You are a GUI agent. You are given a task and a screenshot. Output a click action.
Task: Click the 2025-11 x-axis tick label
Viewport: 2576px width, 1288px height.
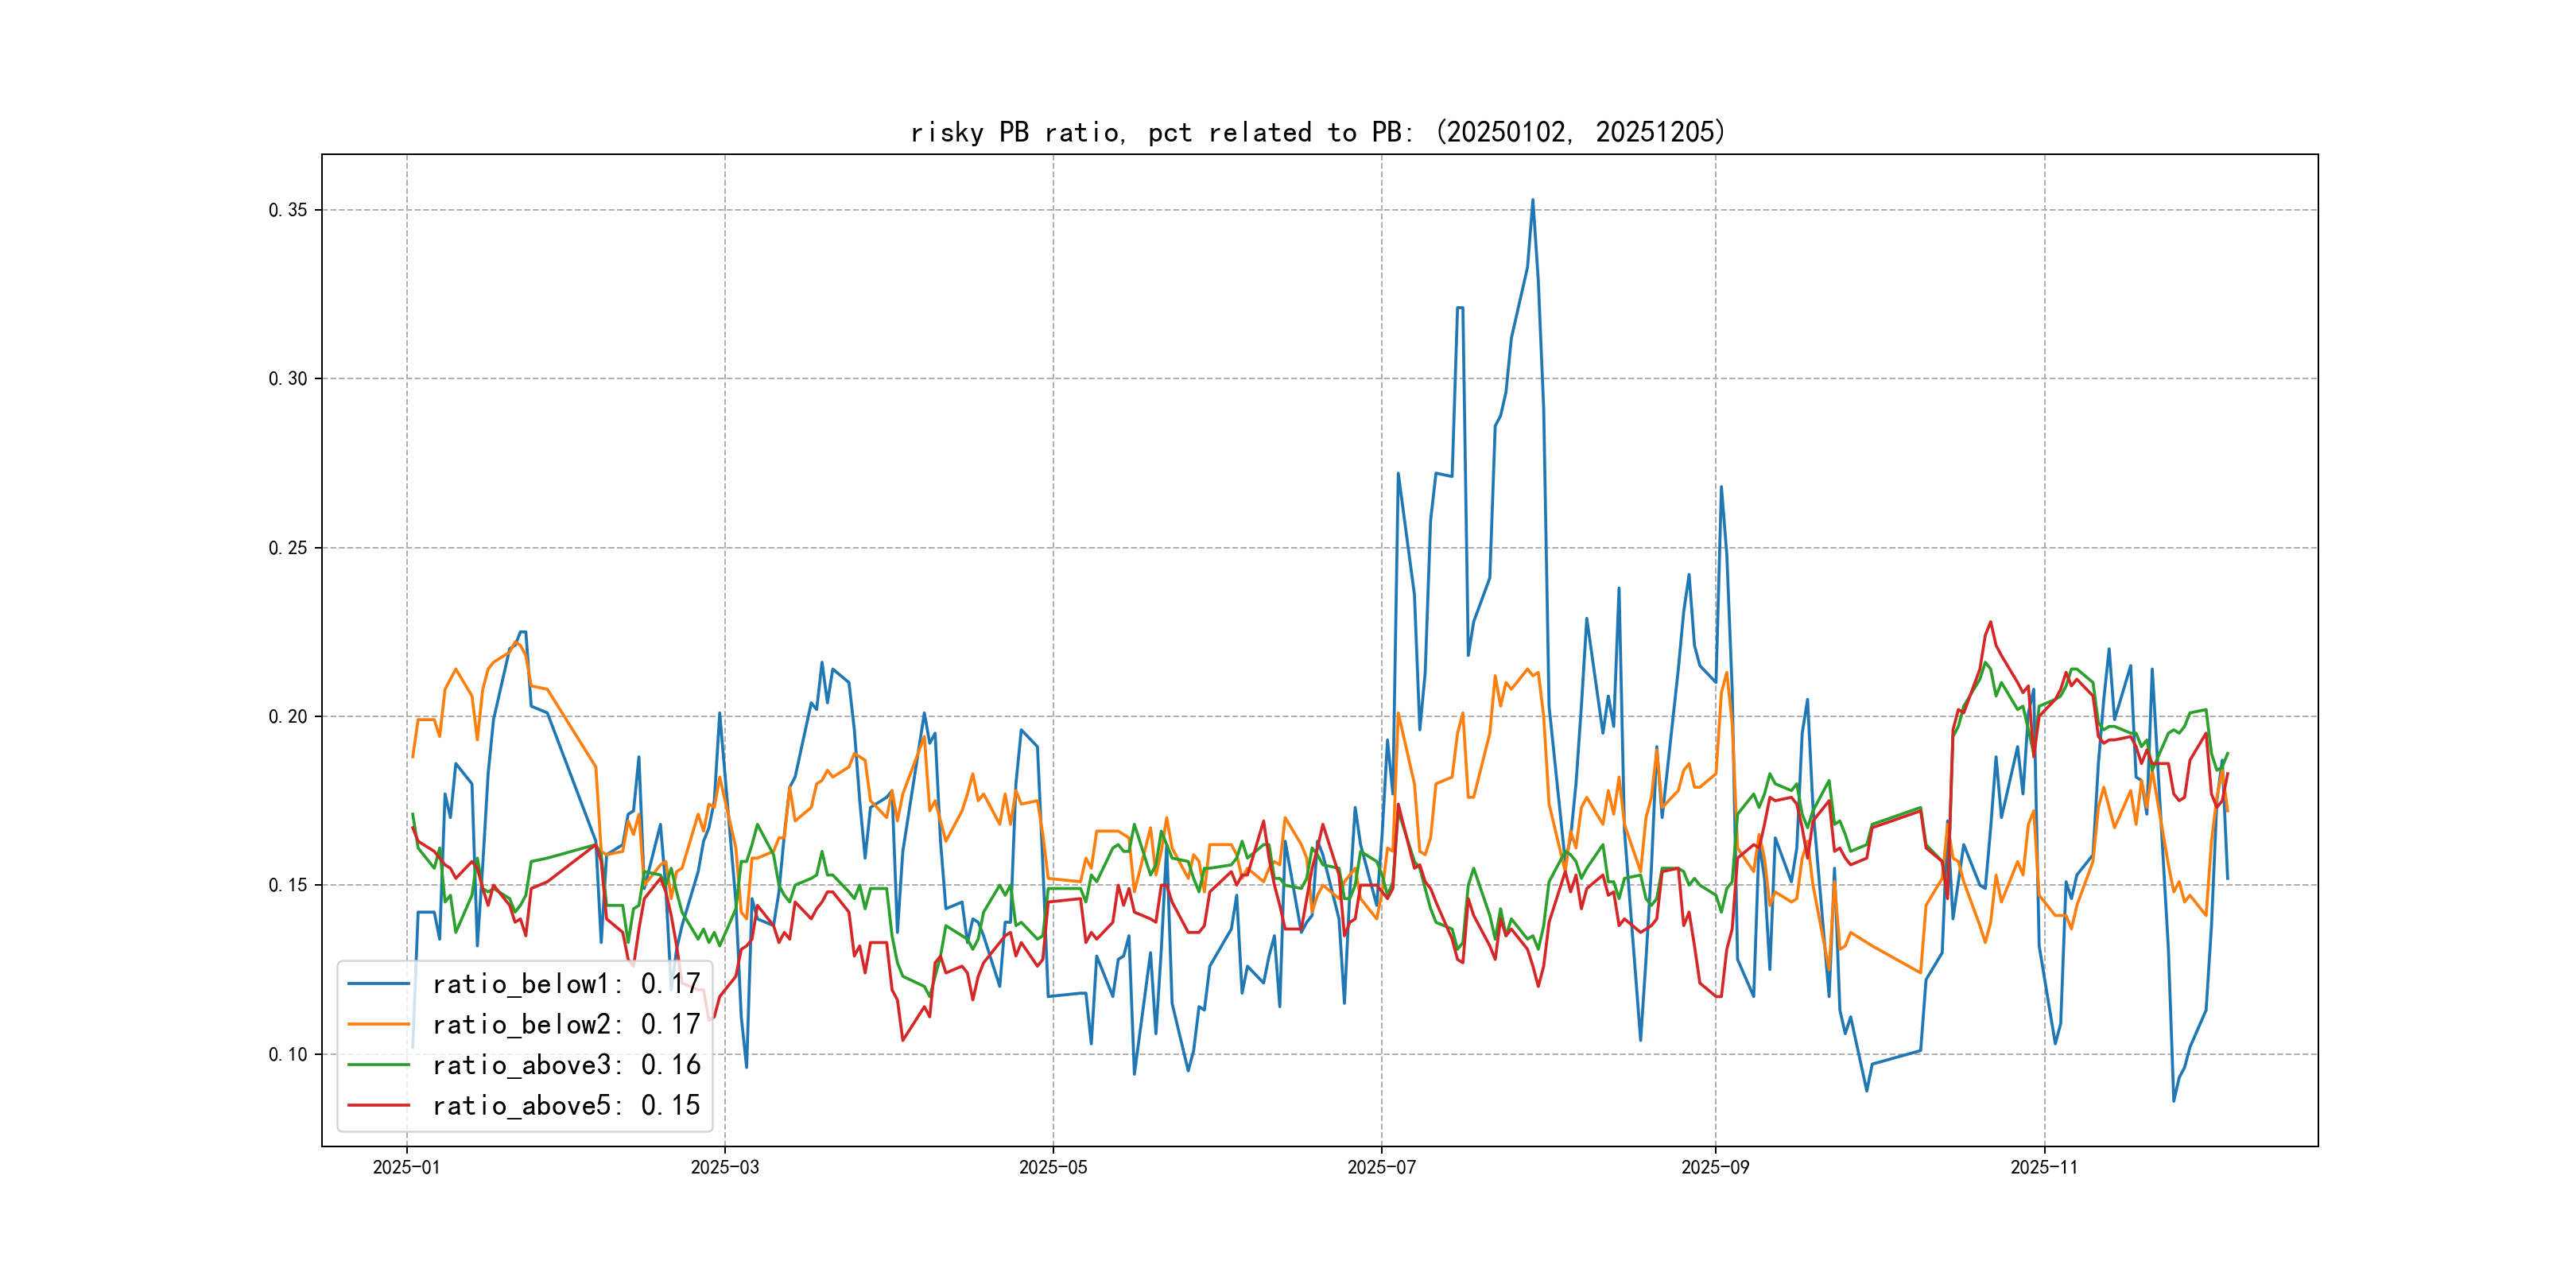pyautogui.click(x=2044, y=1168)
